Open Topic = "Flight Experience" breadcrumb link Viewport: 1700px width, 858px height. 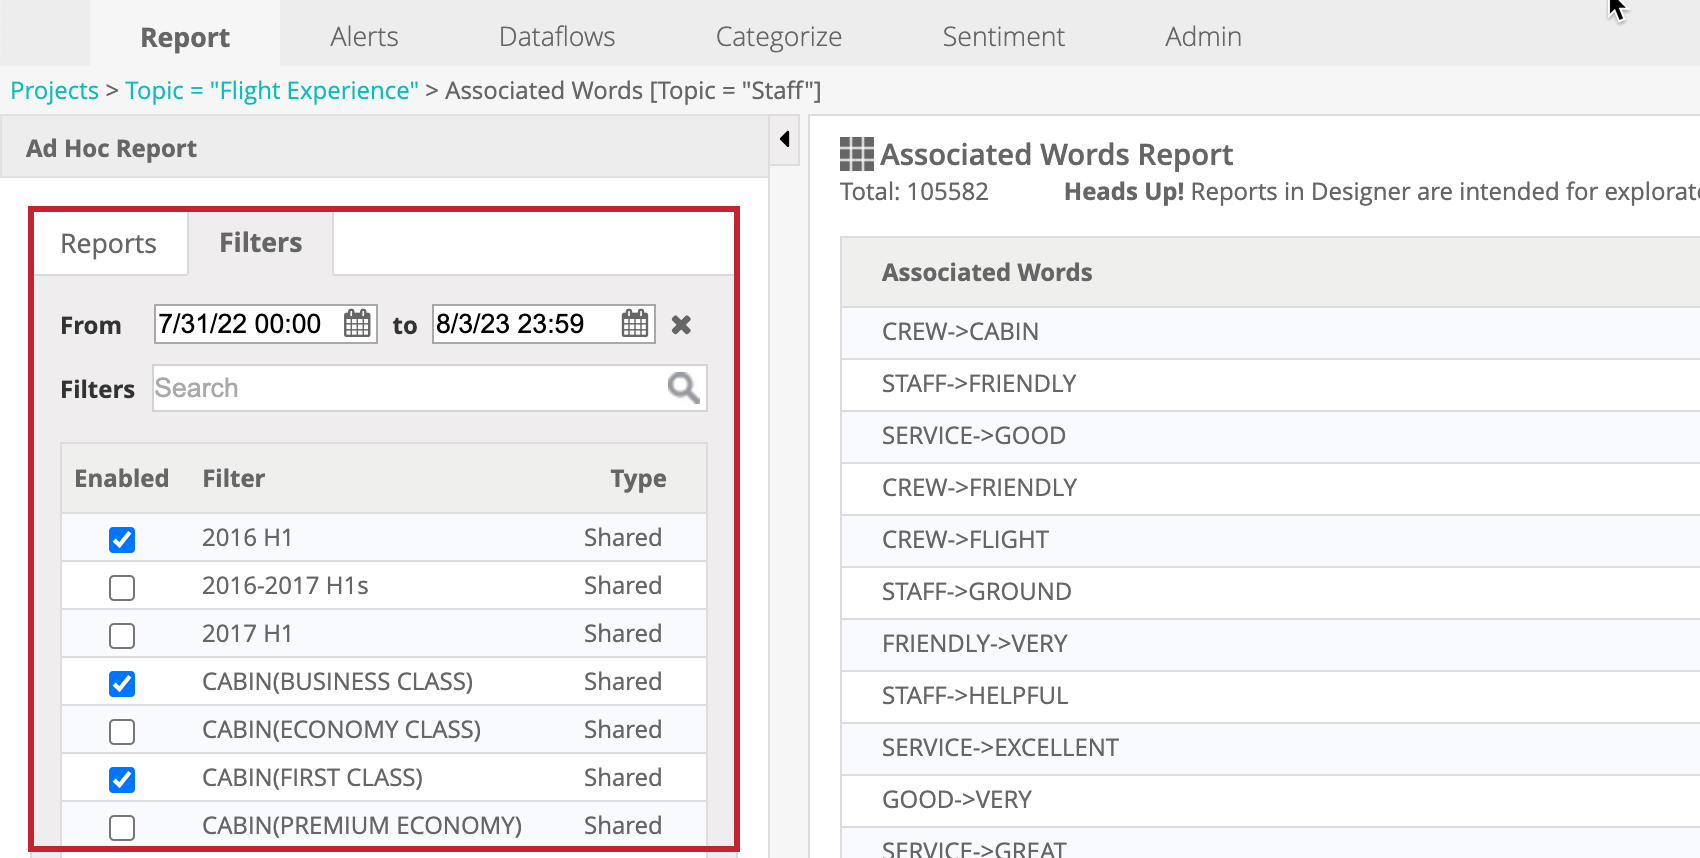click(272, 91)
